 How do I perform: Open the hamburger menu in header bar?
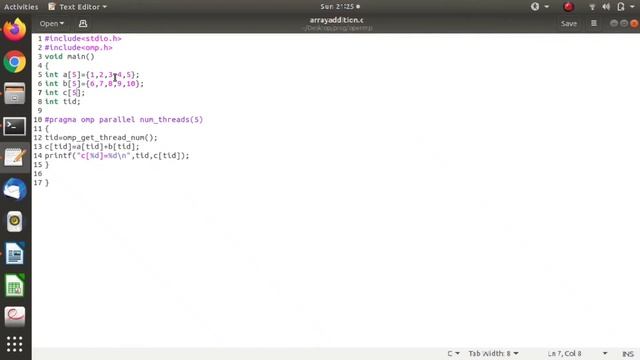coord(594,24)
